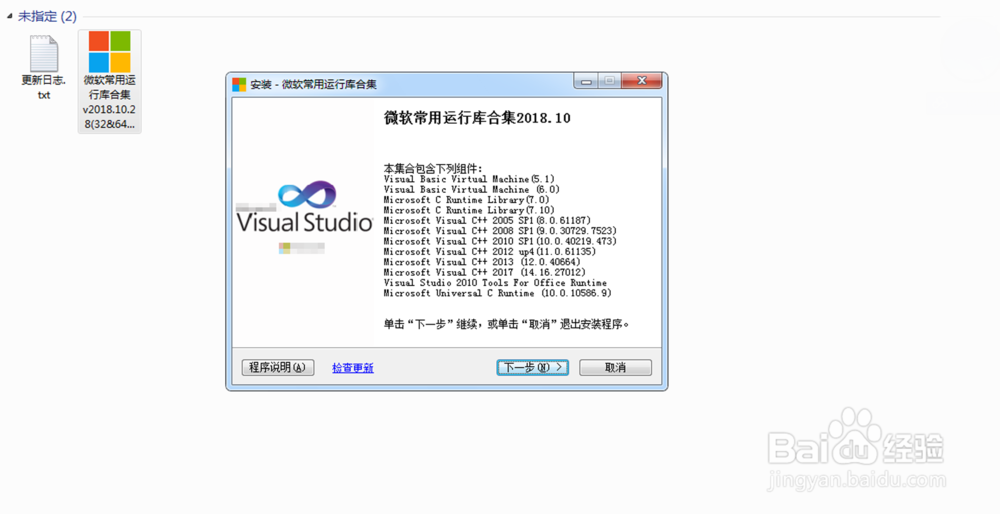This screenshot has height=514, width=1000.
Task: Click the Visual Basic Virtual Machine (6.0) line
Action: pos(471,189)
